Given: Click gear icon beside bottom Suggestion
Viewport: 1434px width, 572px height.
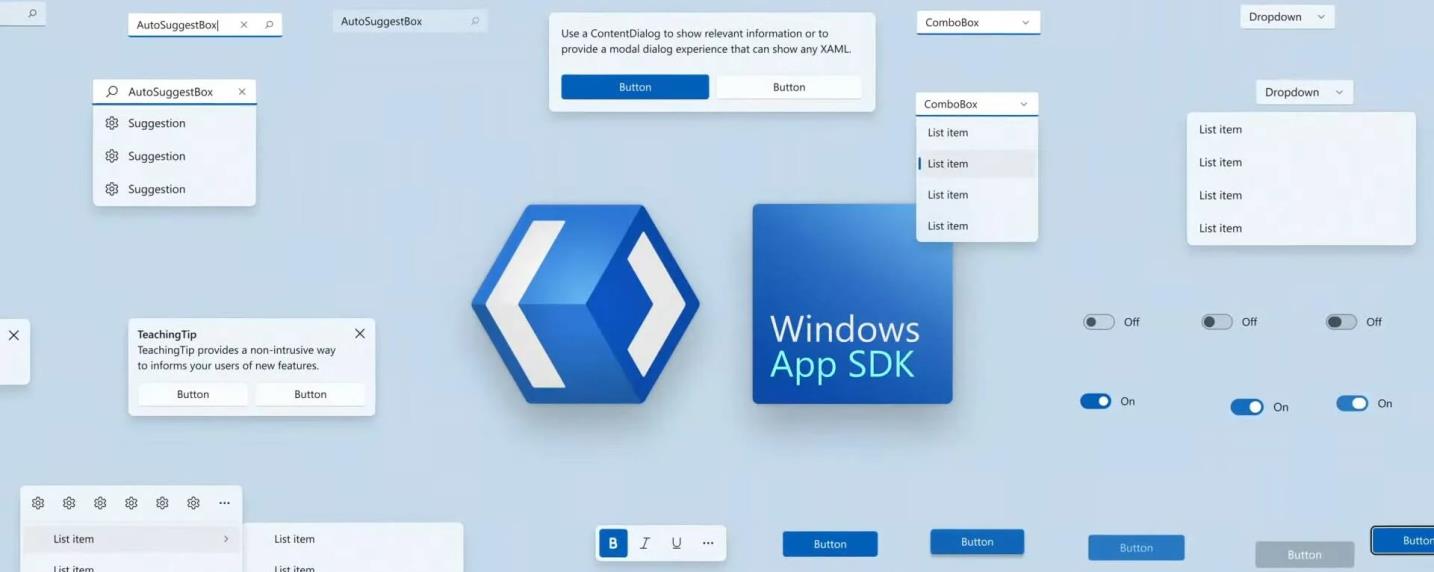Looking at the screenshot, I should click(112, 189).
